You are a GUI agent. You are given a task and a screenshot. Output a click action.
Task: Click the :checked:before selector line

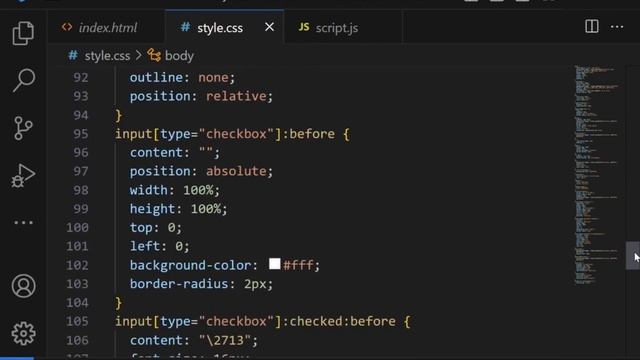tap(262, 322)
